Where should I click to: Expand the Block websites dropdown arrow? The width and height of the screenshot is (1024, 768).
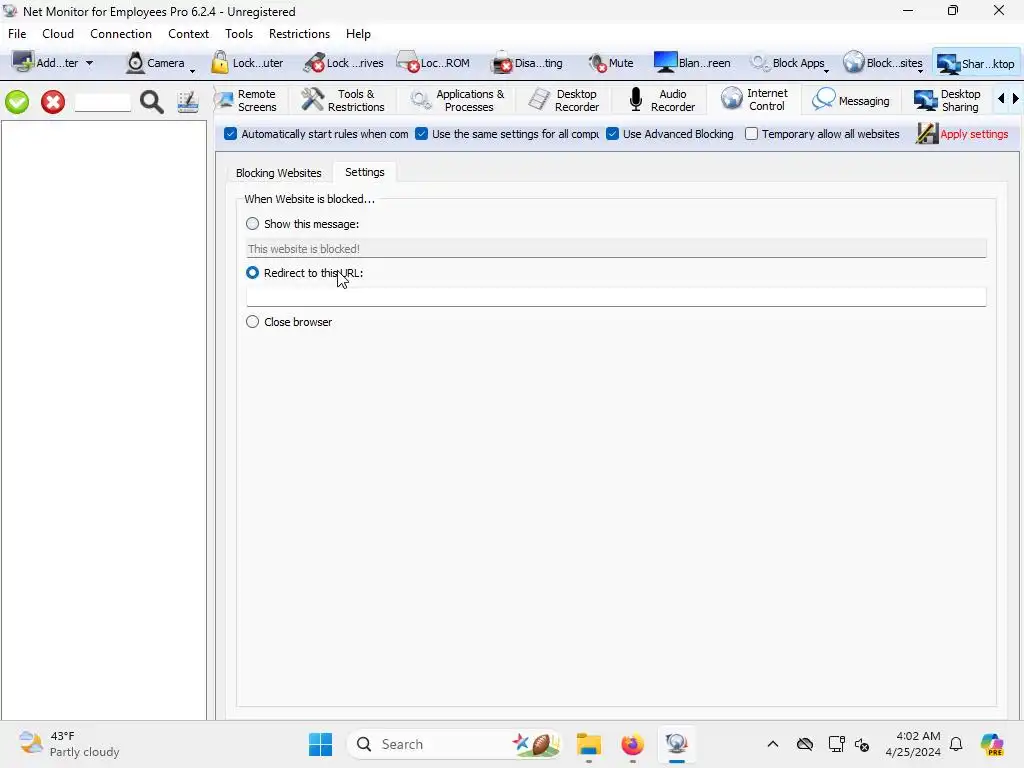[920, 71]
